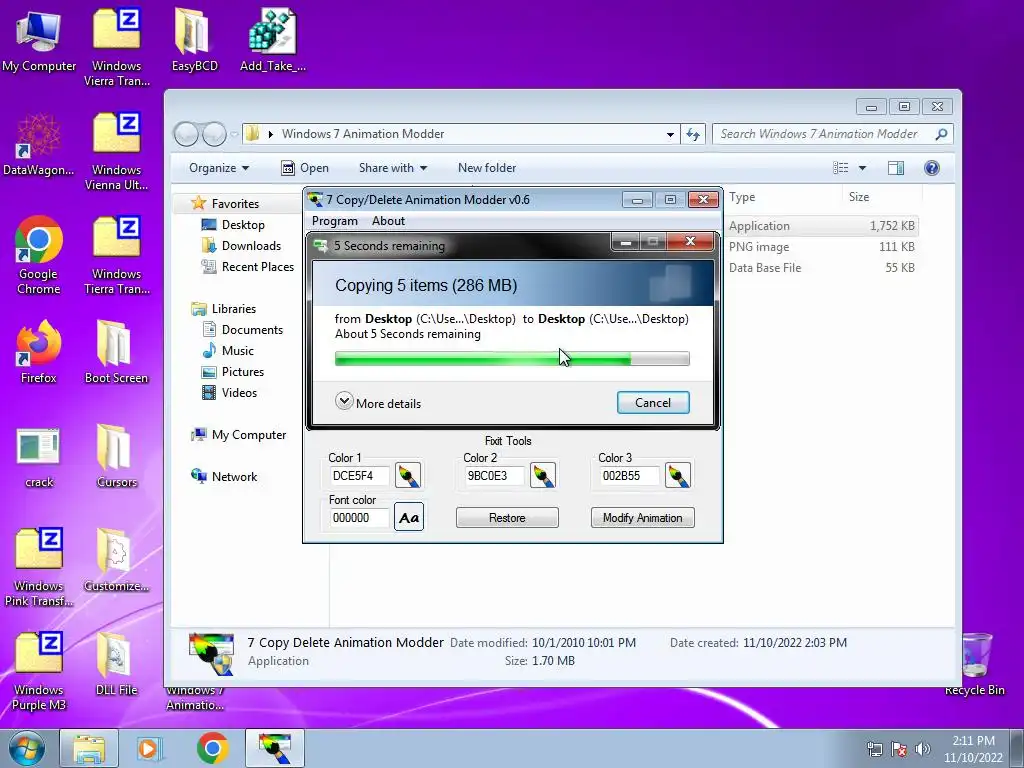Click Animation Modder taskbar icon
The height and width of the screenshot is (768, 1024).
tap(274, 748)
